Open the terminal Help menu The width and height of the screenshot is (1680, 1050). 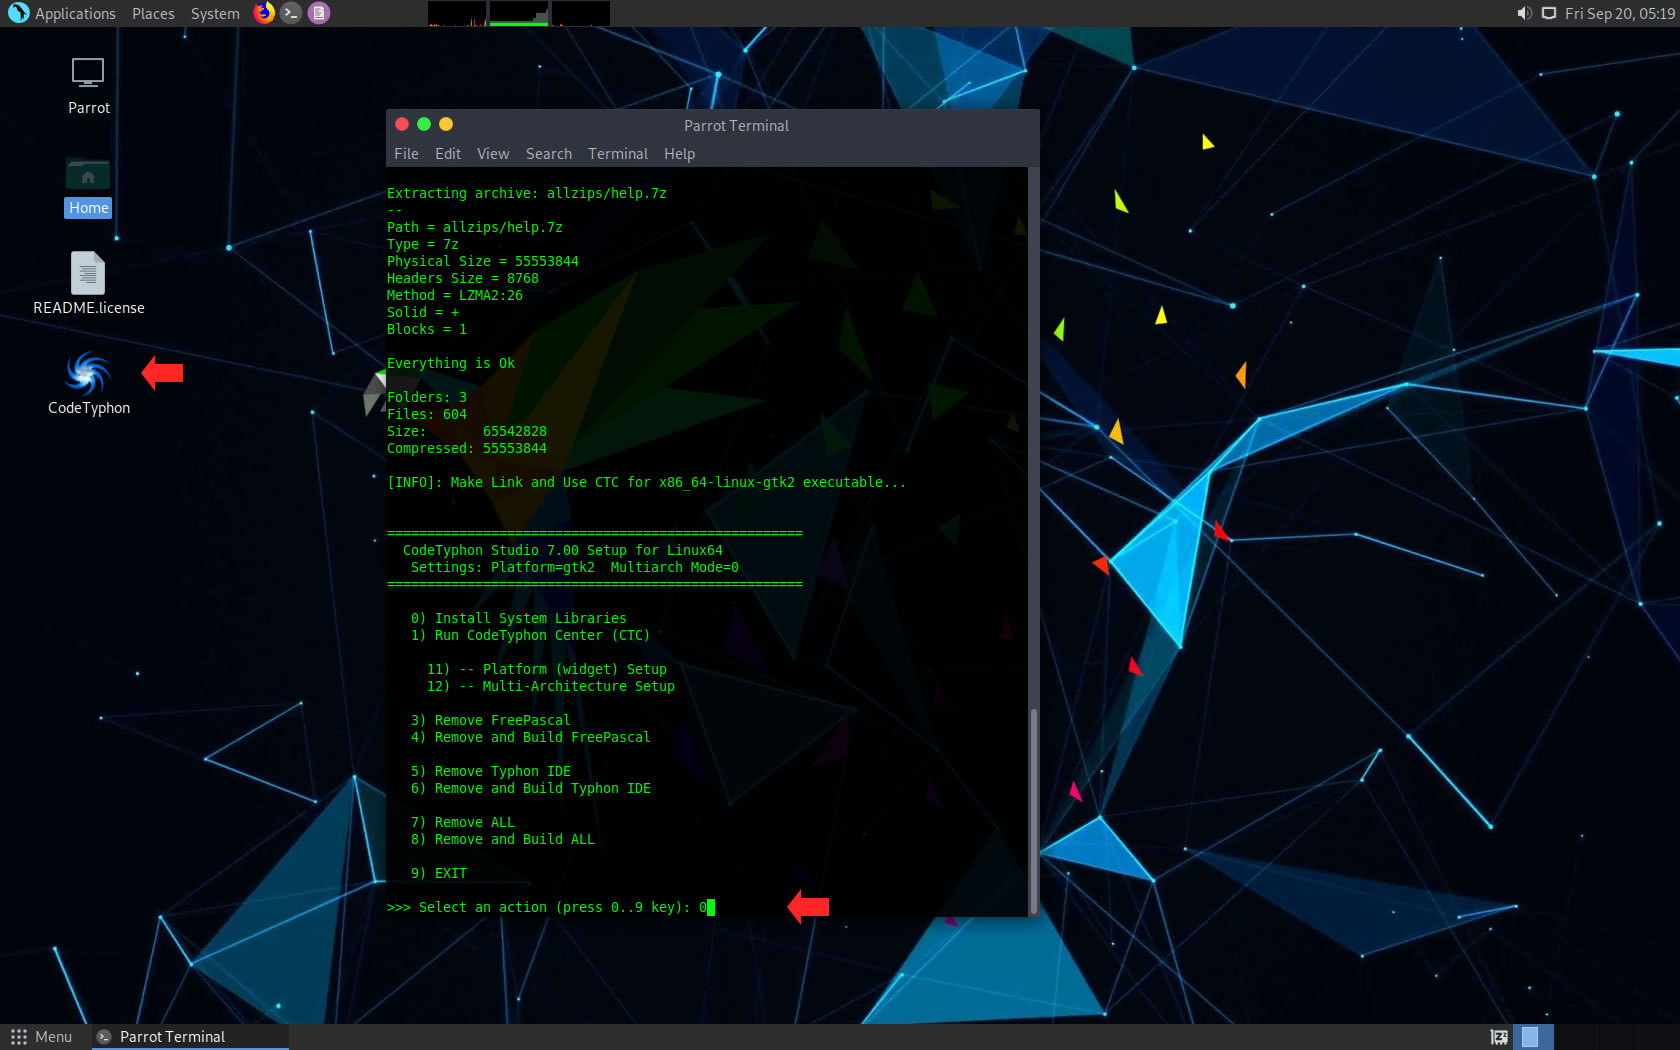click(679, 153)
